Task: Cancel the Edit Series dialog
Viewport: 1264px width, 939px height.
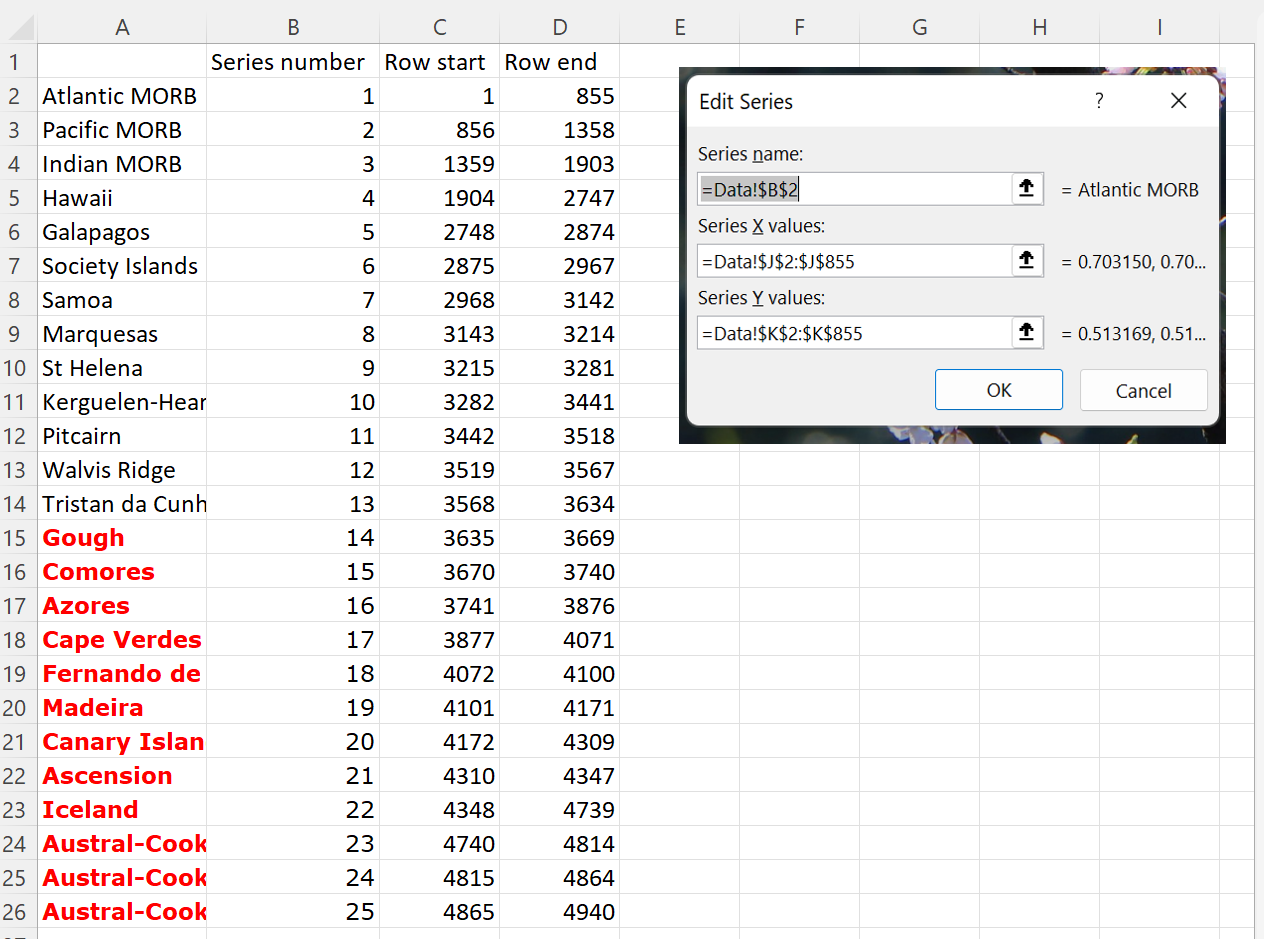Action: click(1144, 390)
